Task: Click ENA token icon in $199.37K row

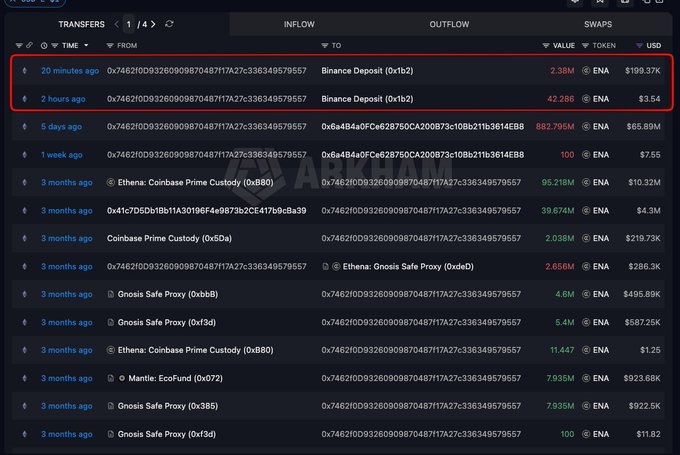Action: pos(586,71)
